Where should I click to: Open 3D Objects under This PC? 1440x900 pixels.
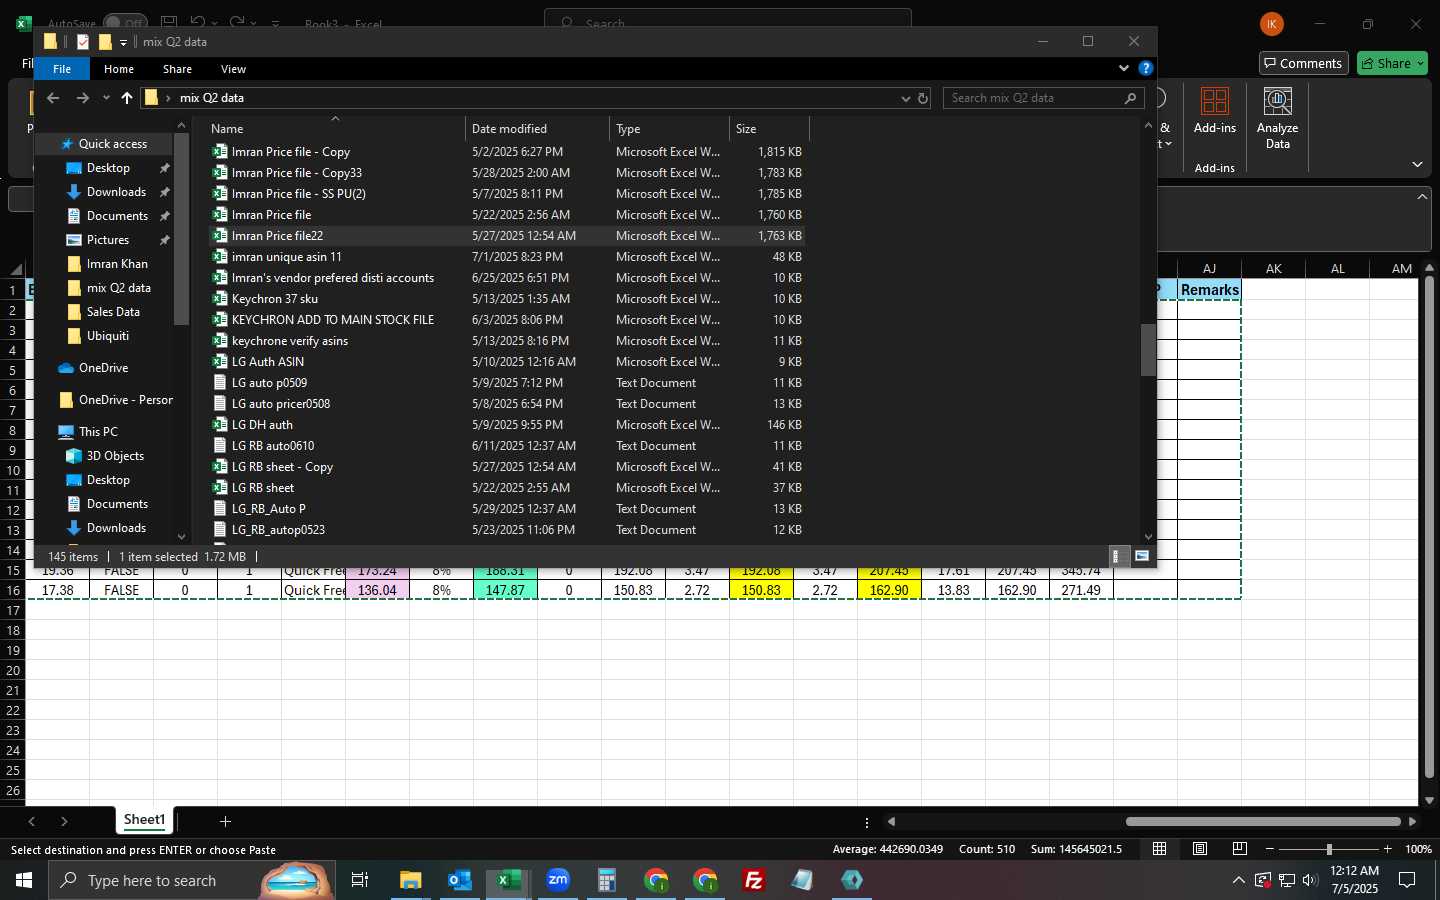tap(115, 456)
